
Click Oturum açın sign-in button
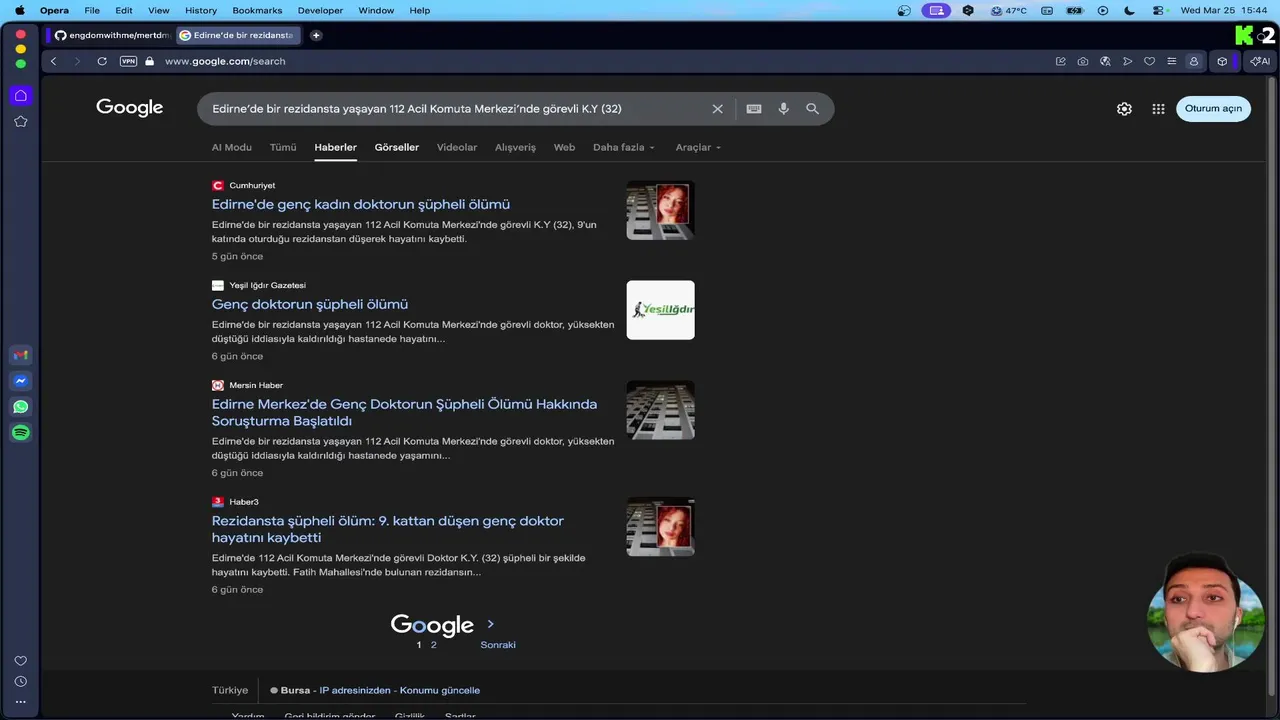1213,109
